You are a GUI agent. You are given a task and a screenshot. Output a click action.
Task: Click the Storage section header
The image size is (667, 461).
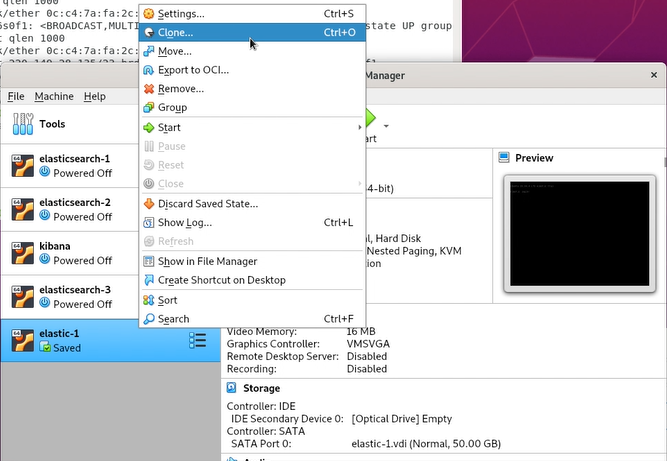(262, 388)
